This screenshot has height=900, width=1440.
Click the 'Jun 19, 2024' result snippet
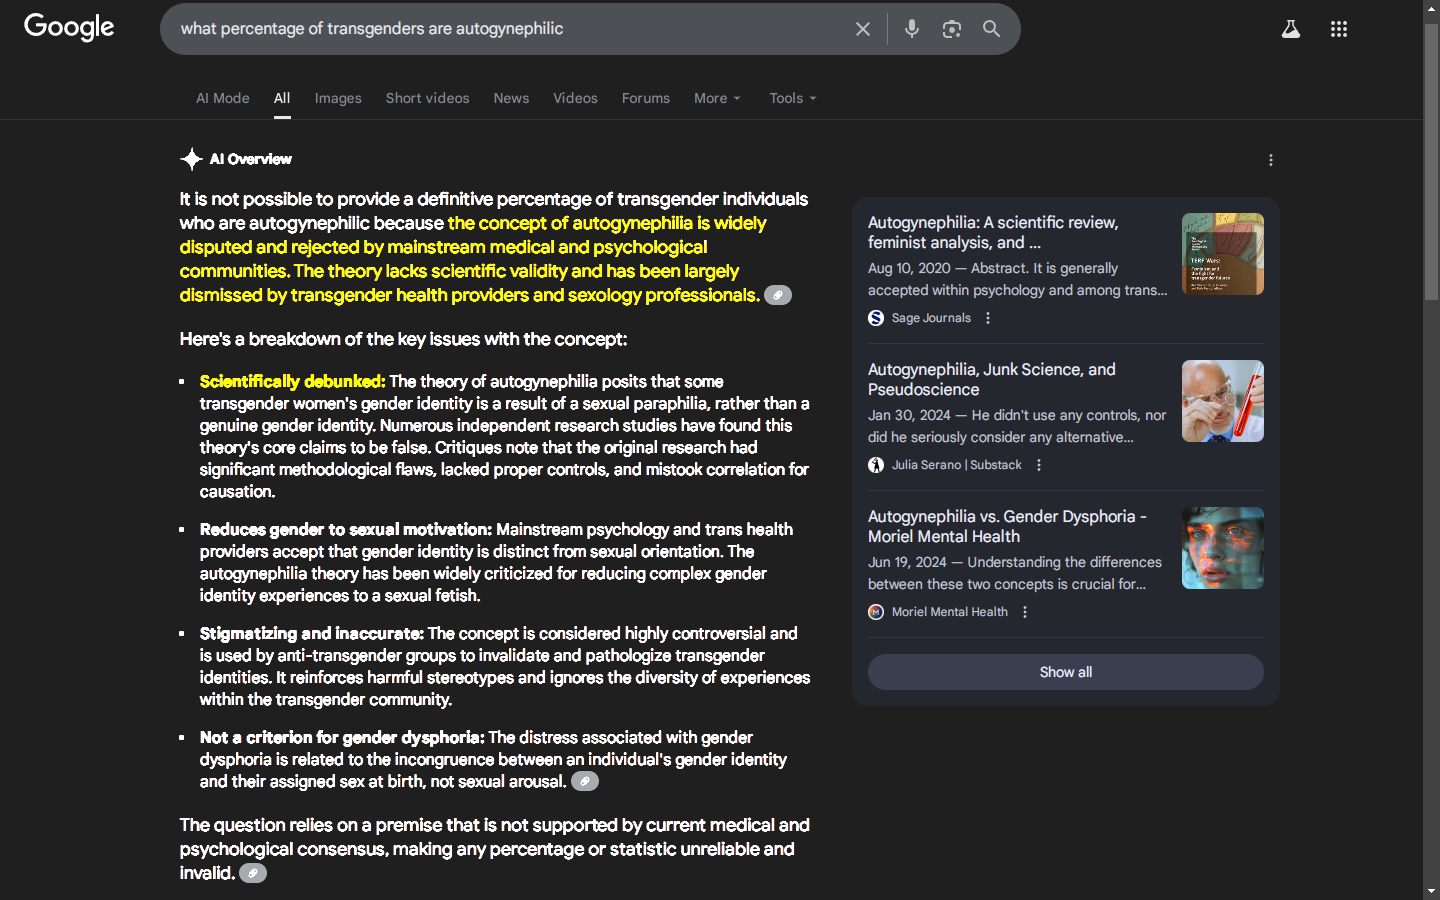[1015, 573]
